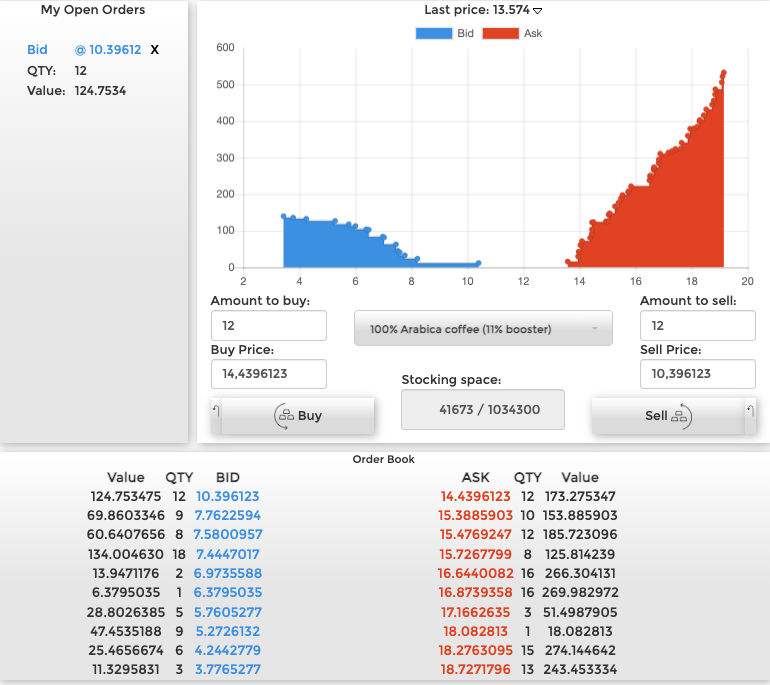Focus the Amount to buy field

coord(269,326)
